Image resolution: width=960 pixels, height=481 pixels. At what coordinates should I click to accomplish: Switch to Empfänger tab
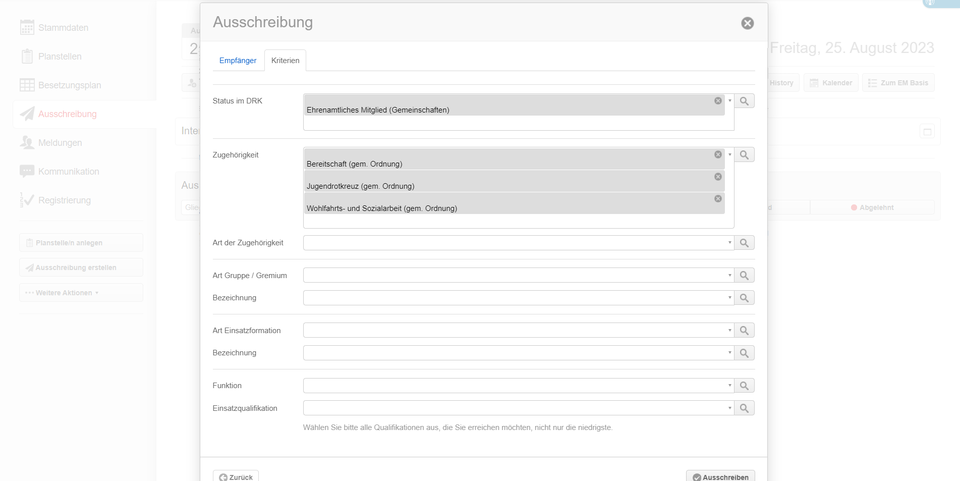click(238, 61)
